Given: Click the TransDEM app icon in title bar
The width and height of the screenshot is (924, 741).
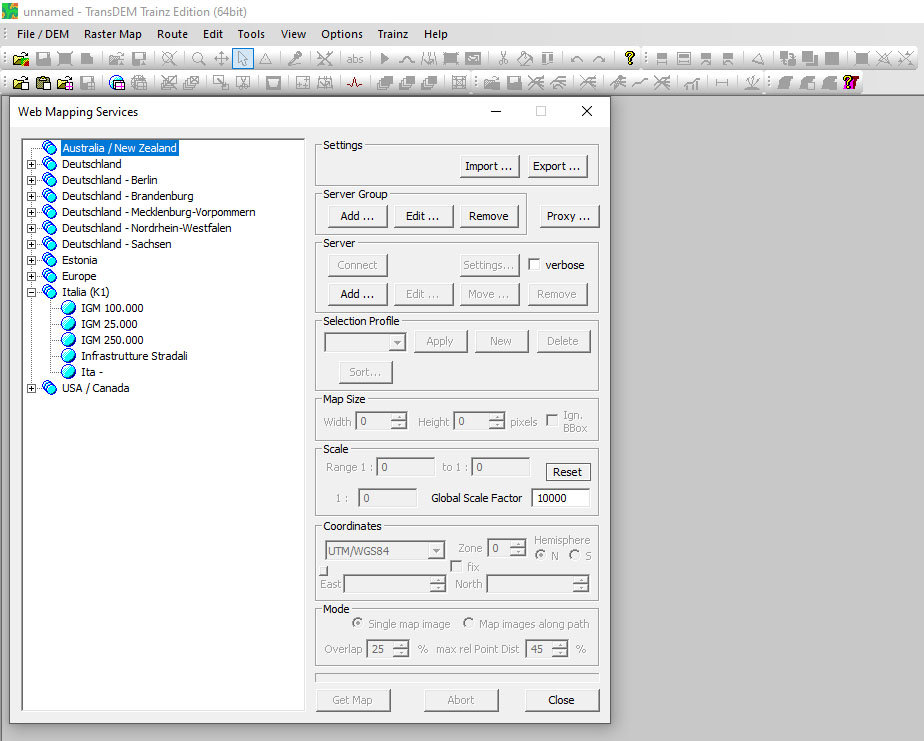Looking at the screenshot, I should pyautogui.click(x=10, y=11).
